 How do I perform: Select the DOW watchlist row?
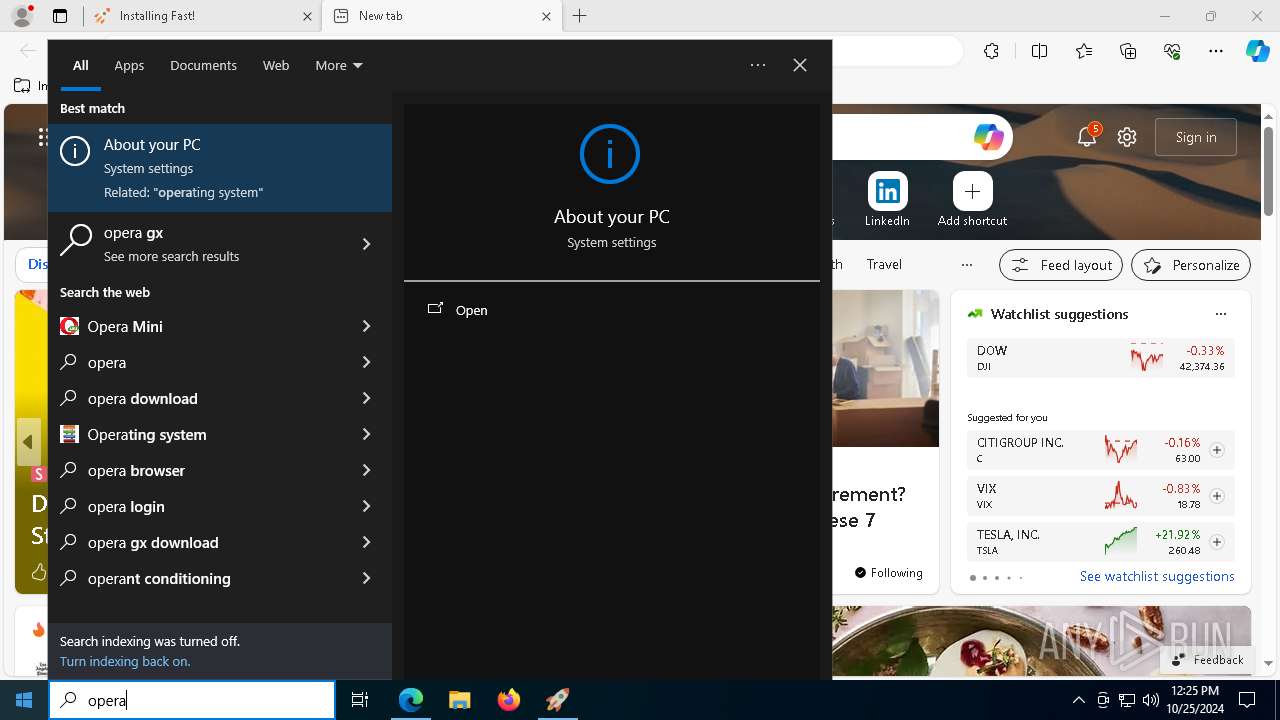click(1100, 358)
